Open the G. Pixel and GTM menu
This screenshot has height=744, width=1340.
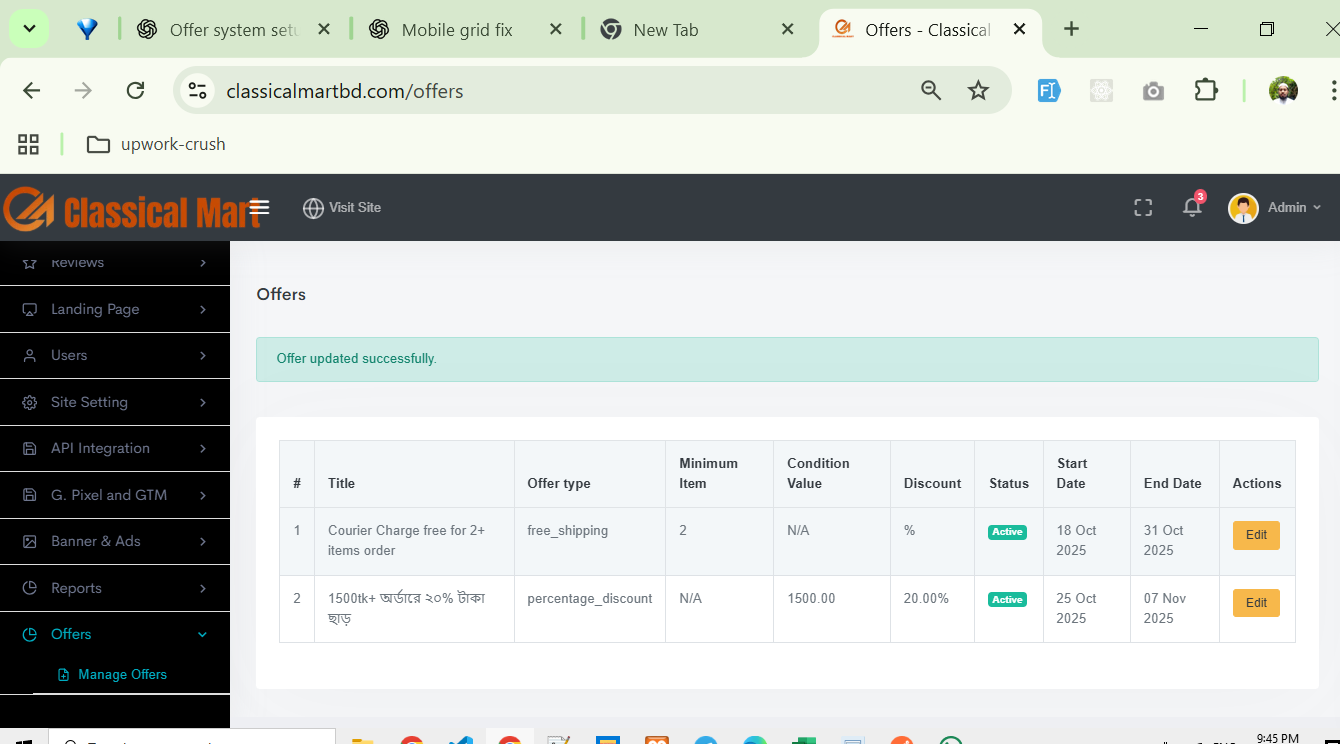point(115,495)
